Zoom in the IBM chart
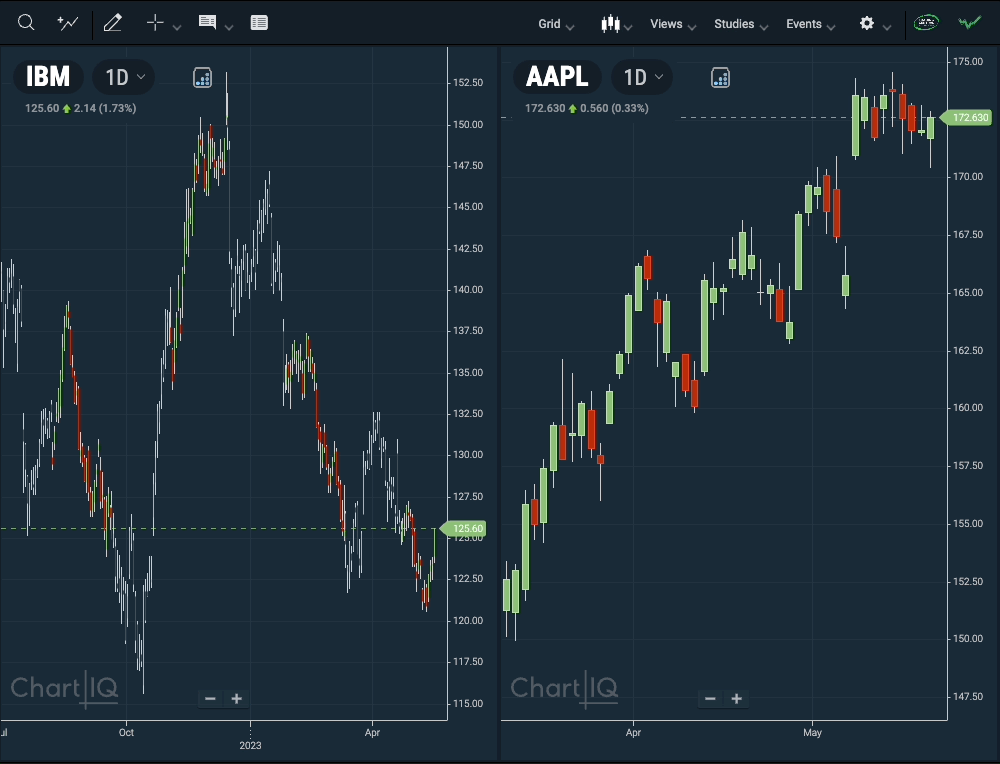The height and width of the screenshot is (764, 1000). tap(237, 699)
